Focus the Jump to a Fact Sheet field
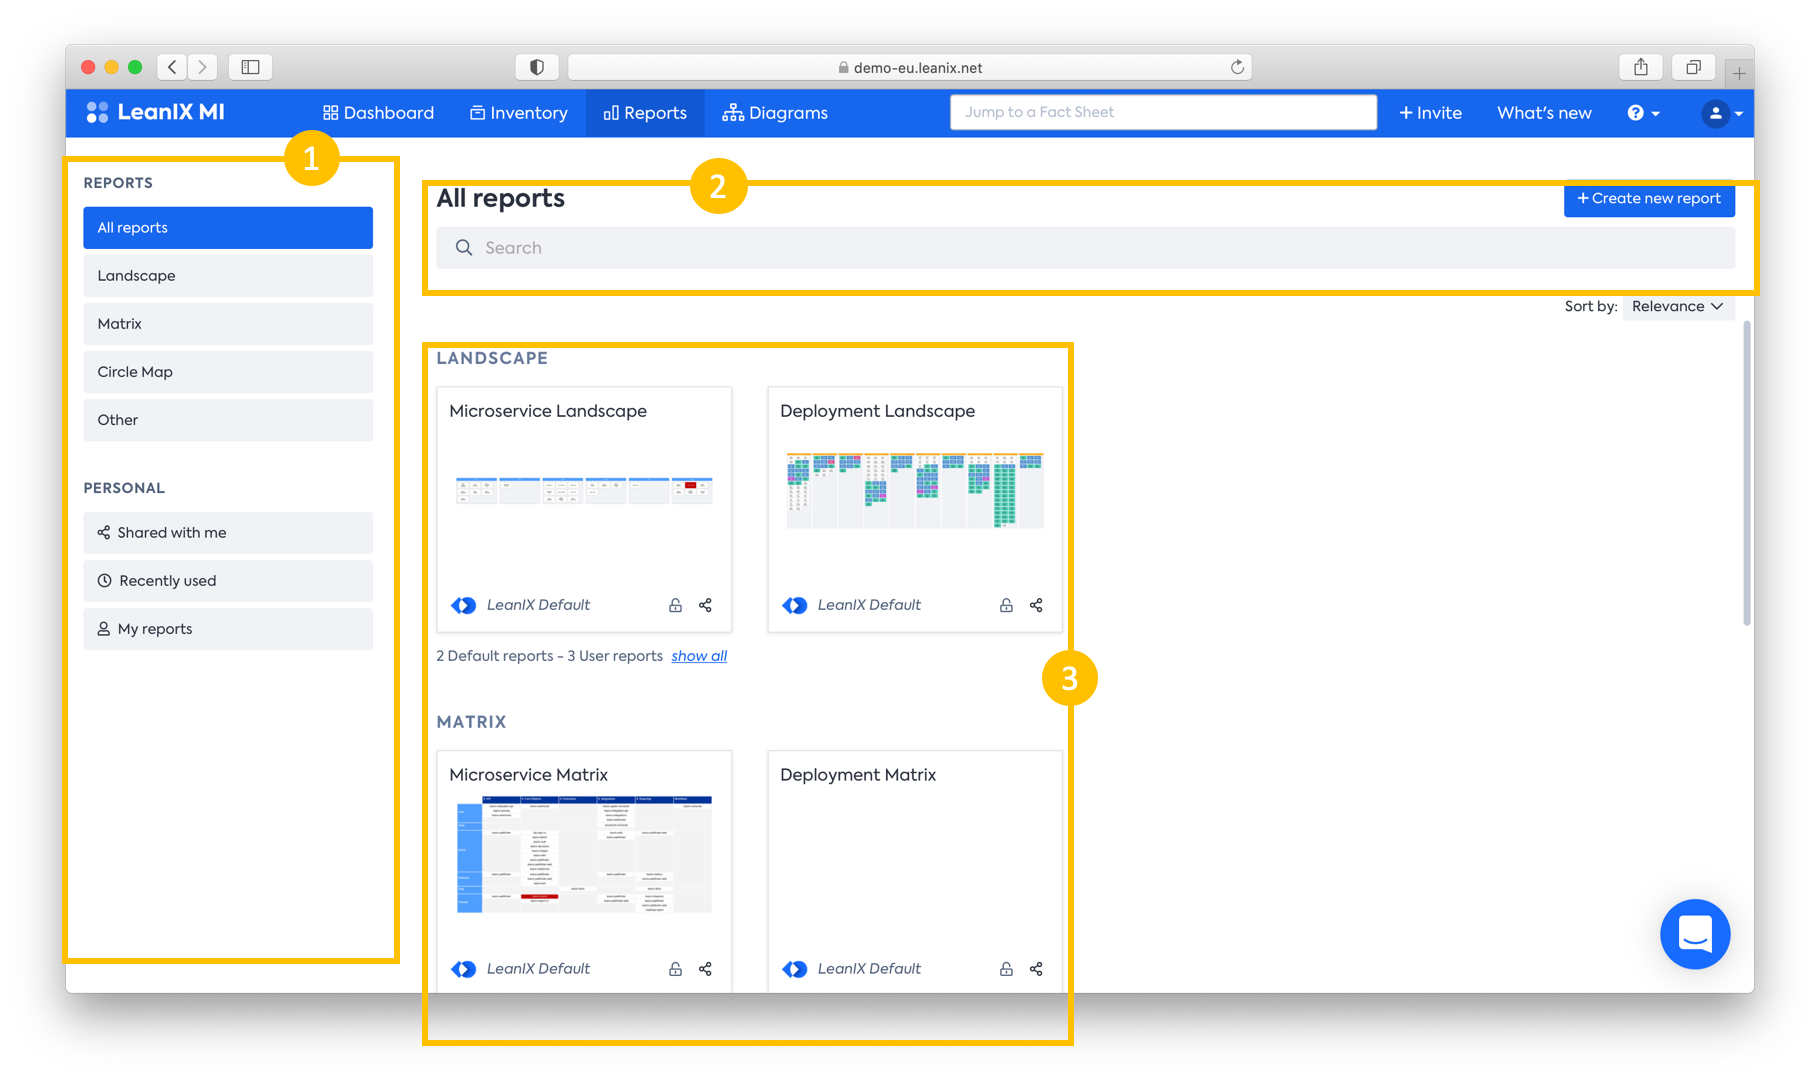 coord(1163,112)
